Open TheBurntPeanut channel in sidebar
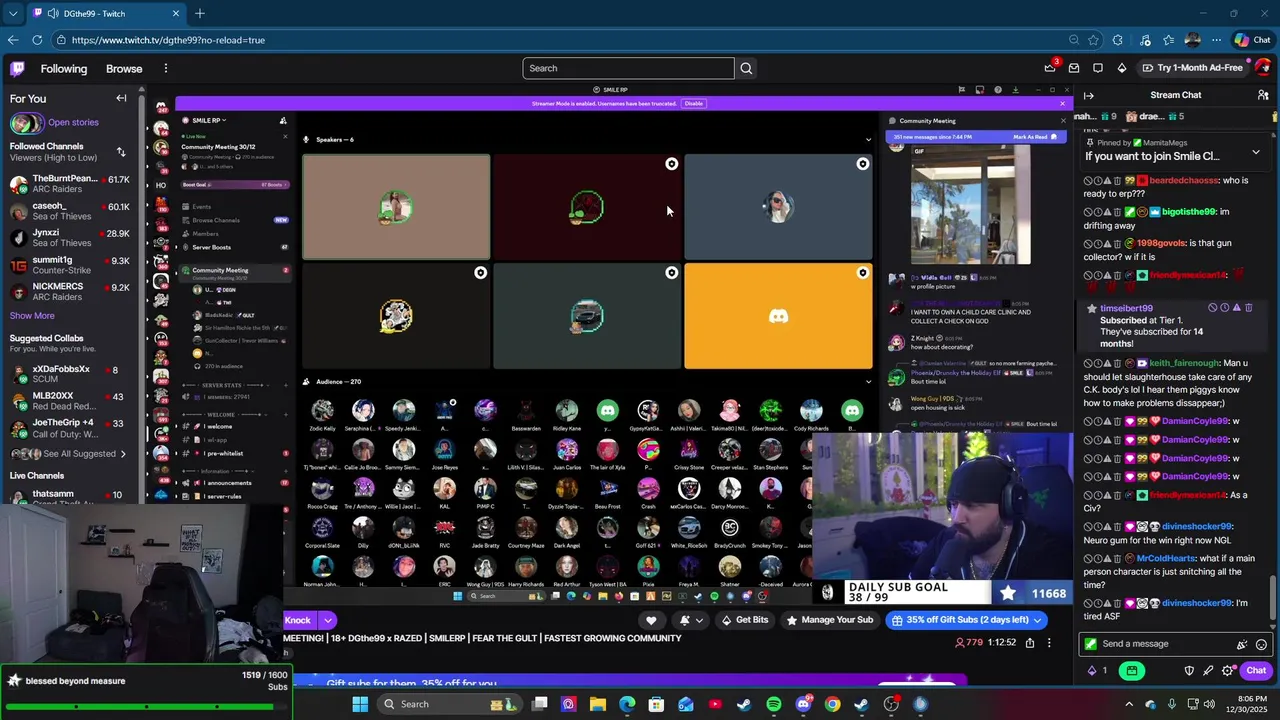The height and width of the screenshot is (720, 1280). point(70,184)
